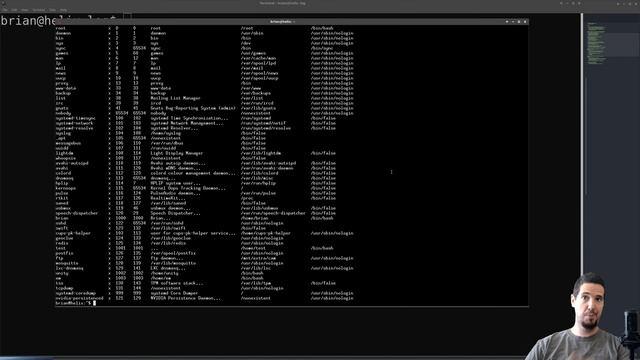This screenshot has height=360, width=640.
Task: Click 'avahi-autoipd' username text
Action: (x=72, y=163)
